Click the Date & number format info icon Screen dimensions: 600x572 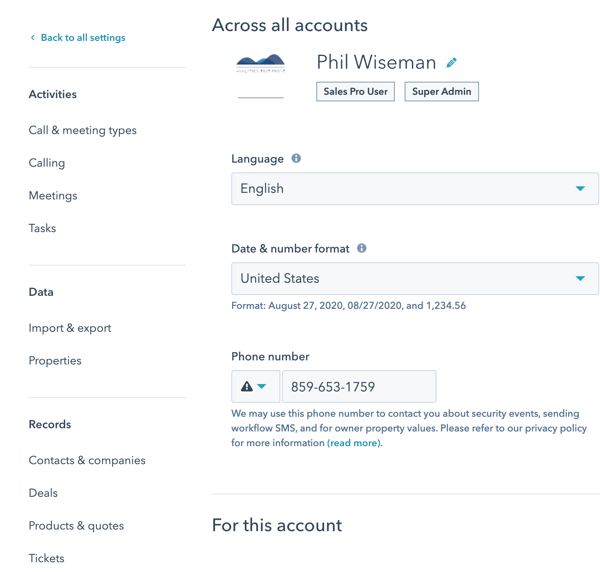362,248
